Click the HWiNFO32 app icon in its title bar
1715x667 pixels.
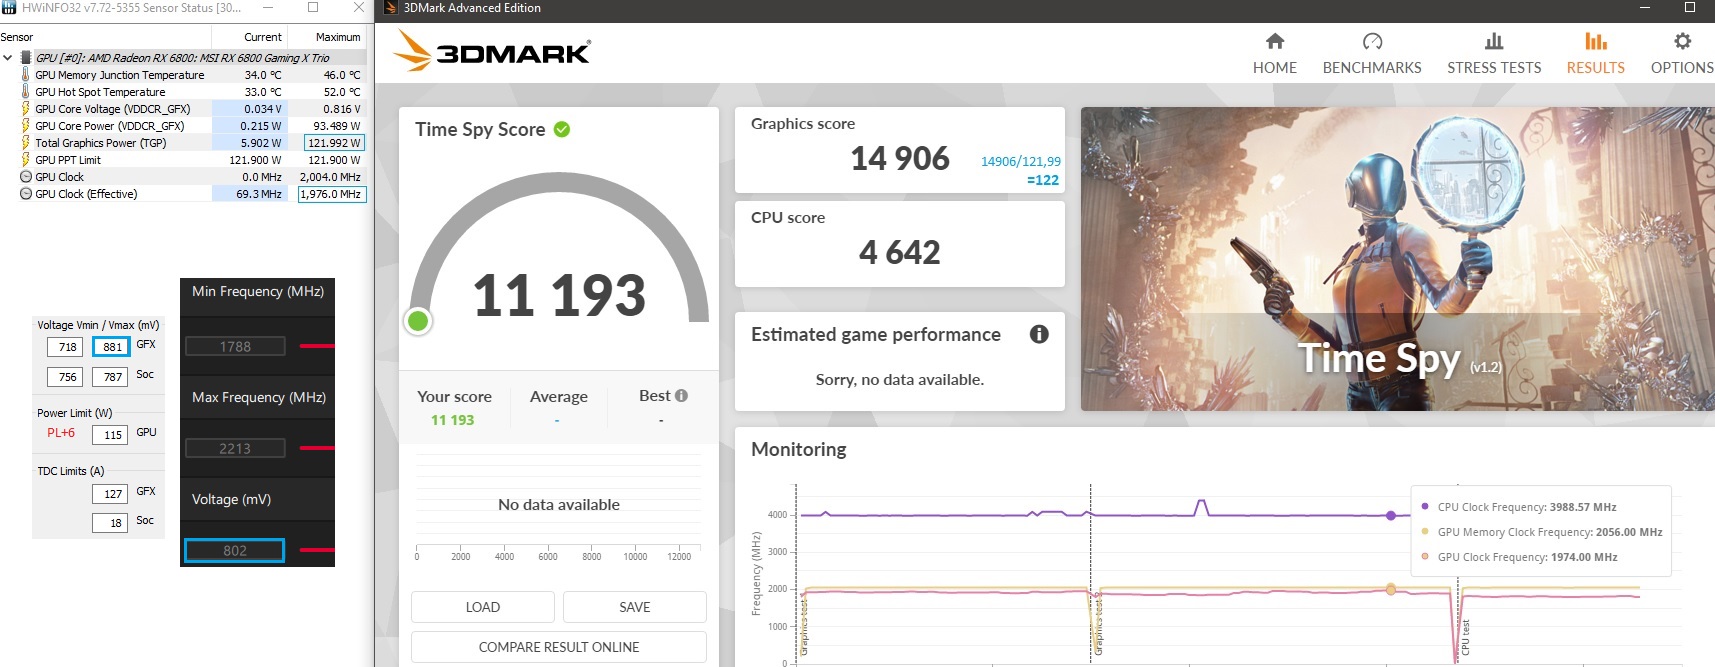coord(9,8)
